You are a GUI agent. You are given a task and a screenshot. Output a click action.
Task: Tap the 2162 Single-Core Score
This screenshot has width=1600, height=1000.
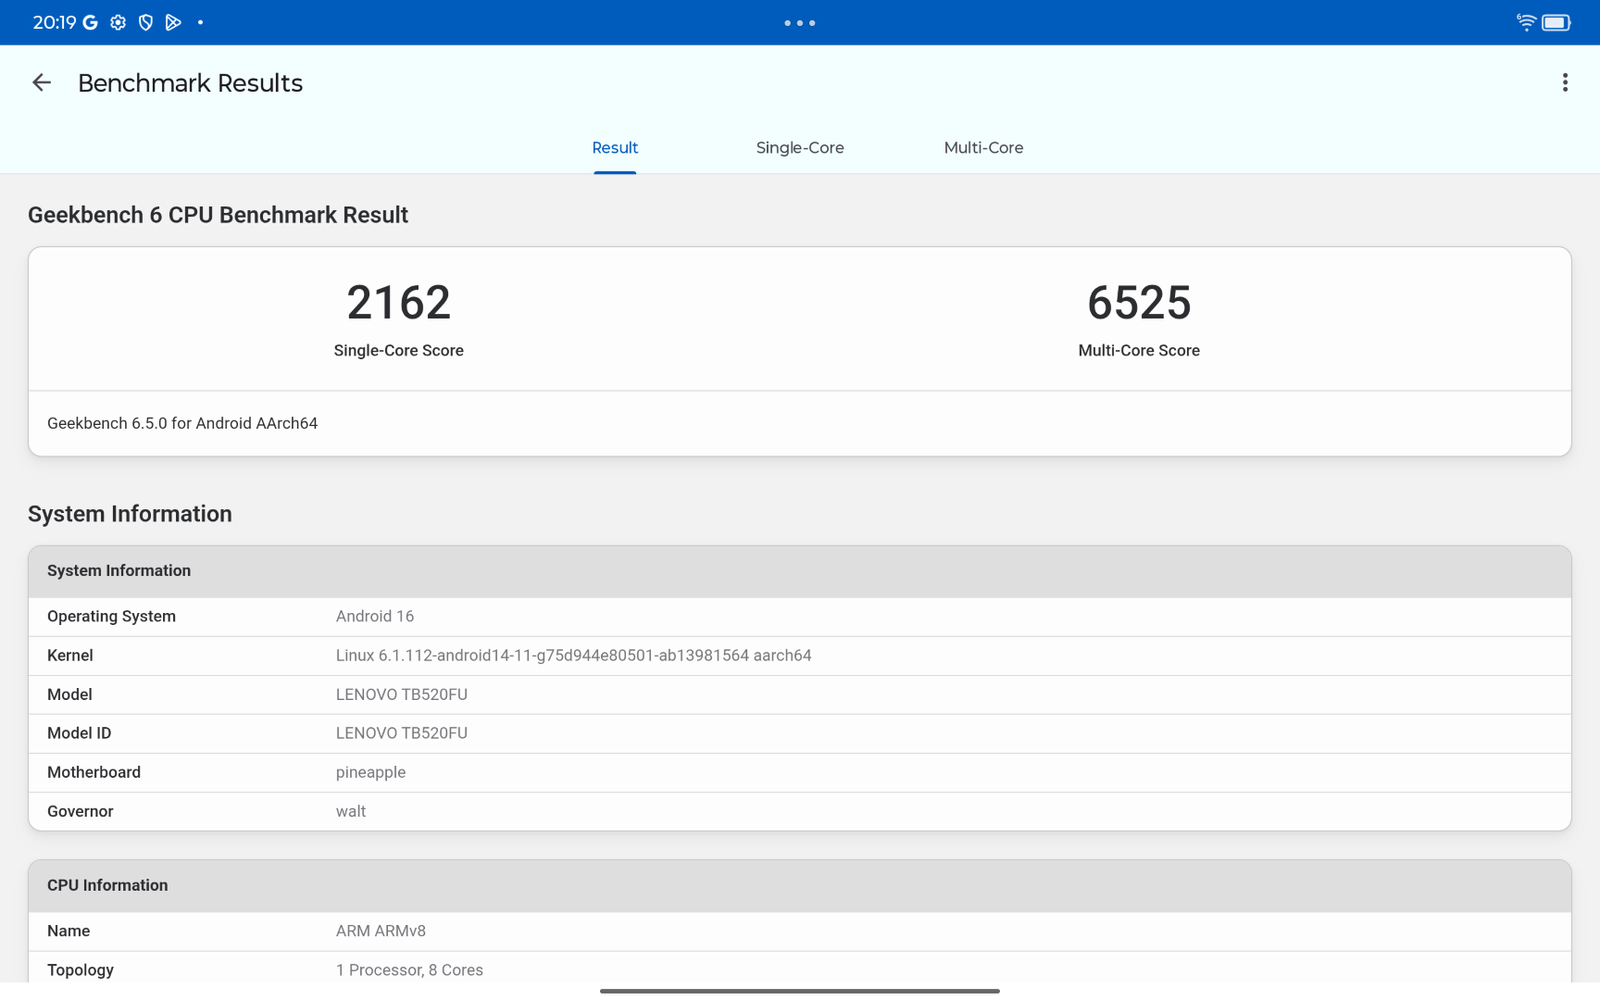tap(398, 303)
